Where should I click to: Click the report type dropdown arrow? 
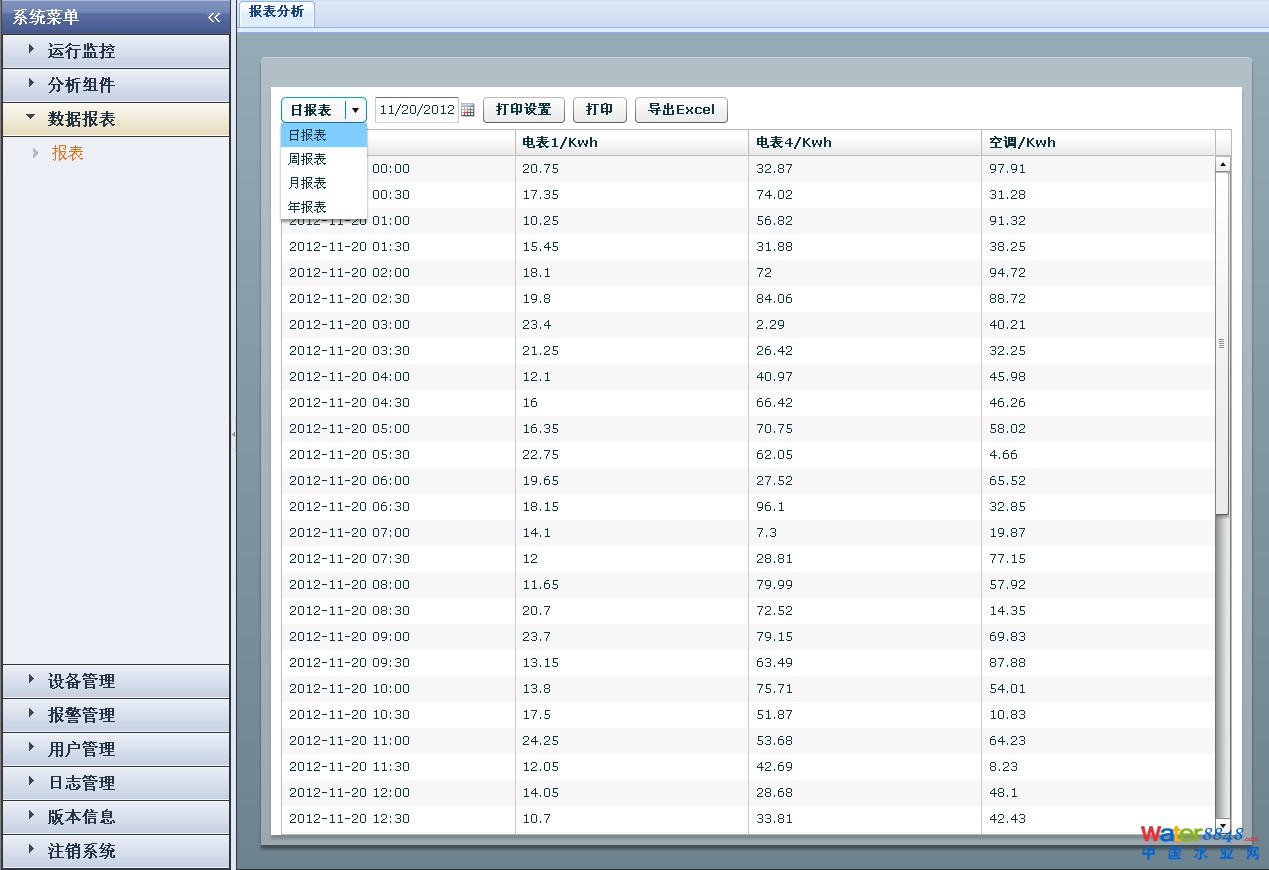coord(355,110)
